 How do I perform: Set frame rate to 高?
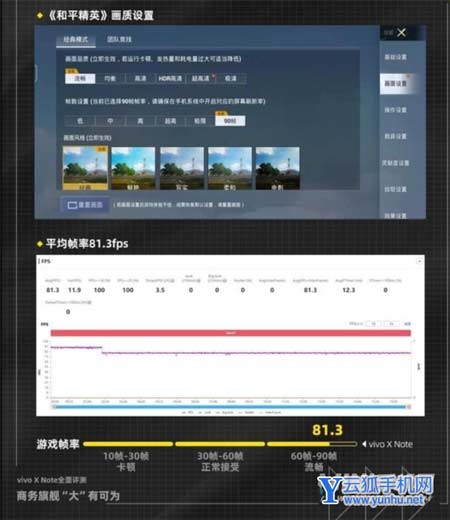[x=140, y=121]
